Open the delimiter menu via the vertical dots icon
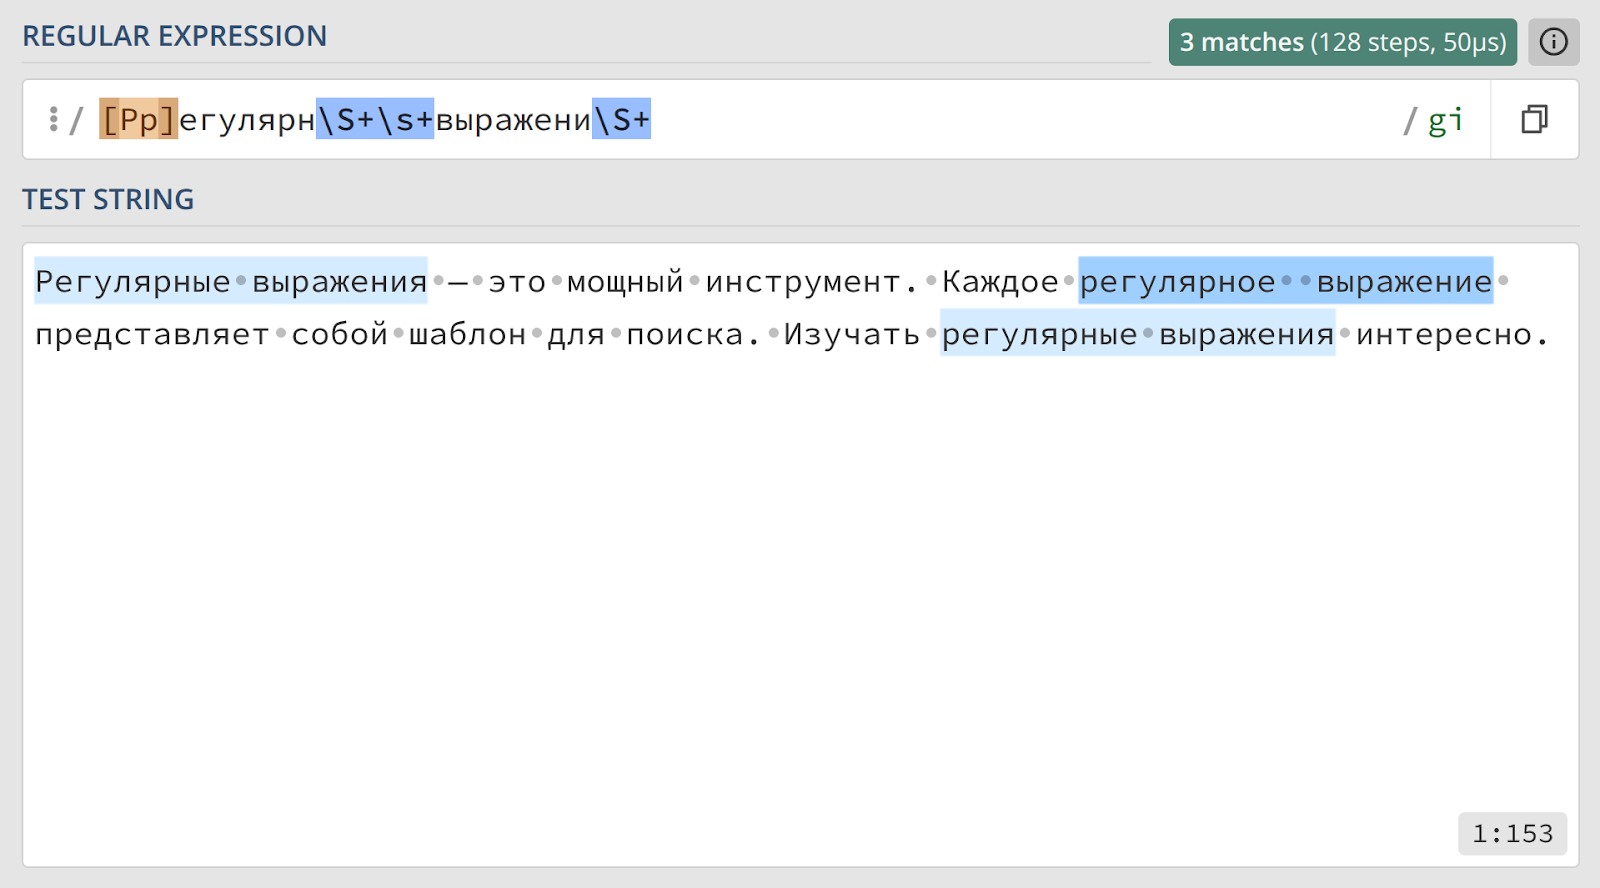Viewport: 1600px width, 888px height. pos(53,120)
